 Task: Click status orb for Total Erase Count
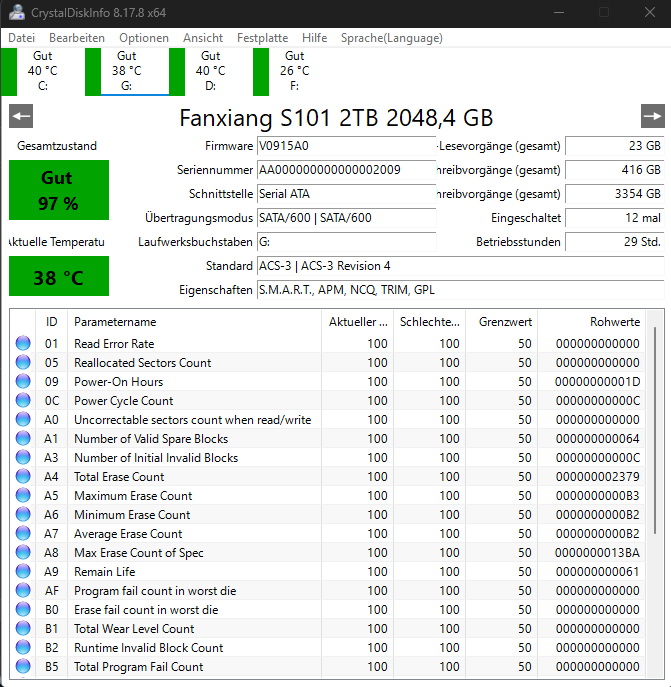click(x=23, y=476)
